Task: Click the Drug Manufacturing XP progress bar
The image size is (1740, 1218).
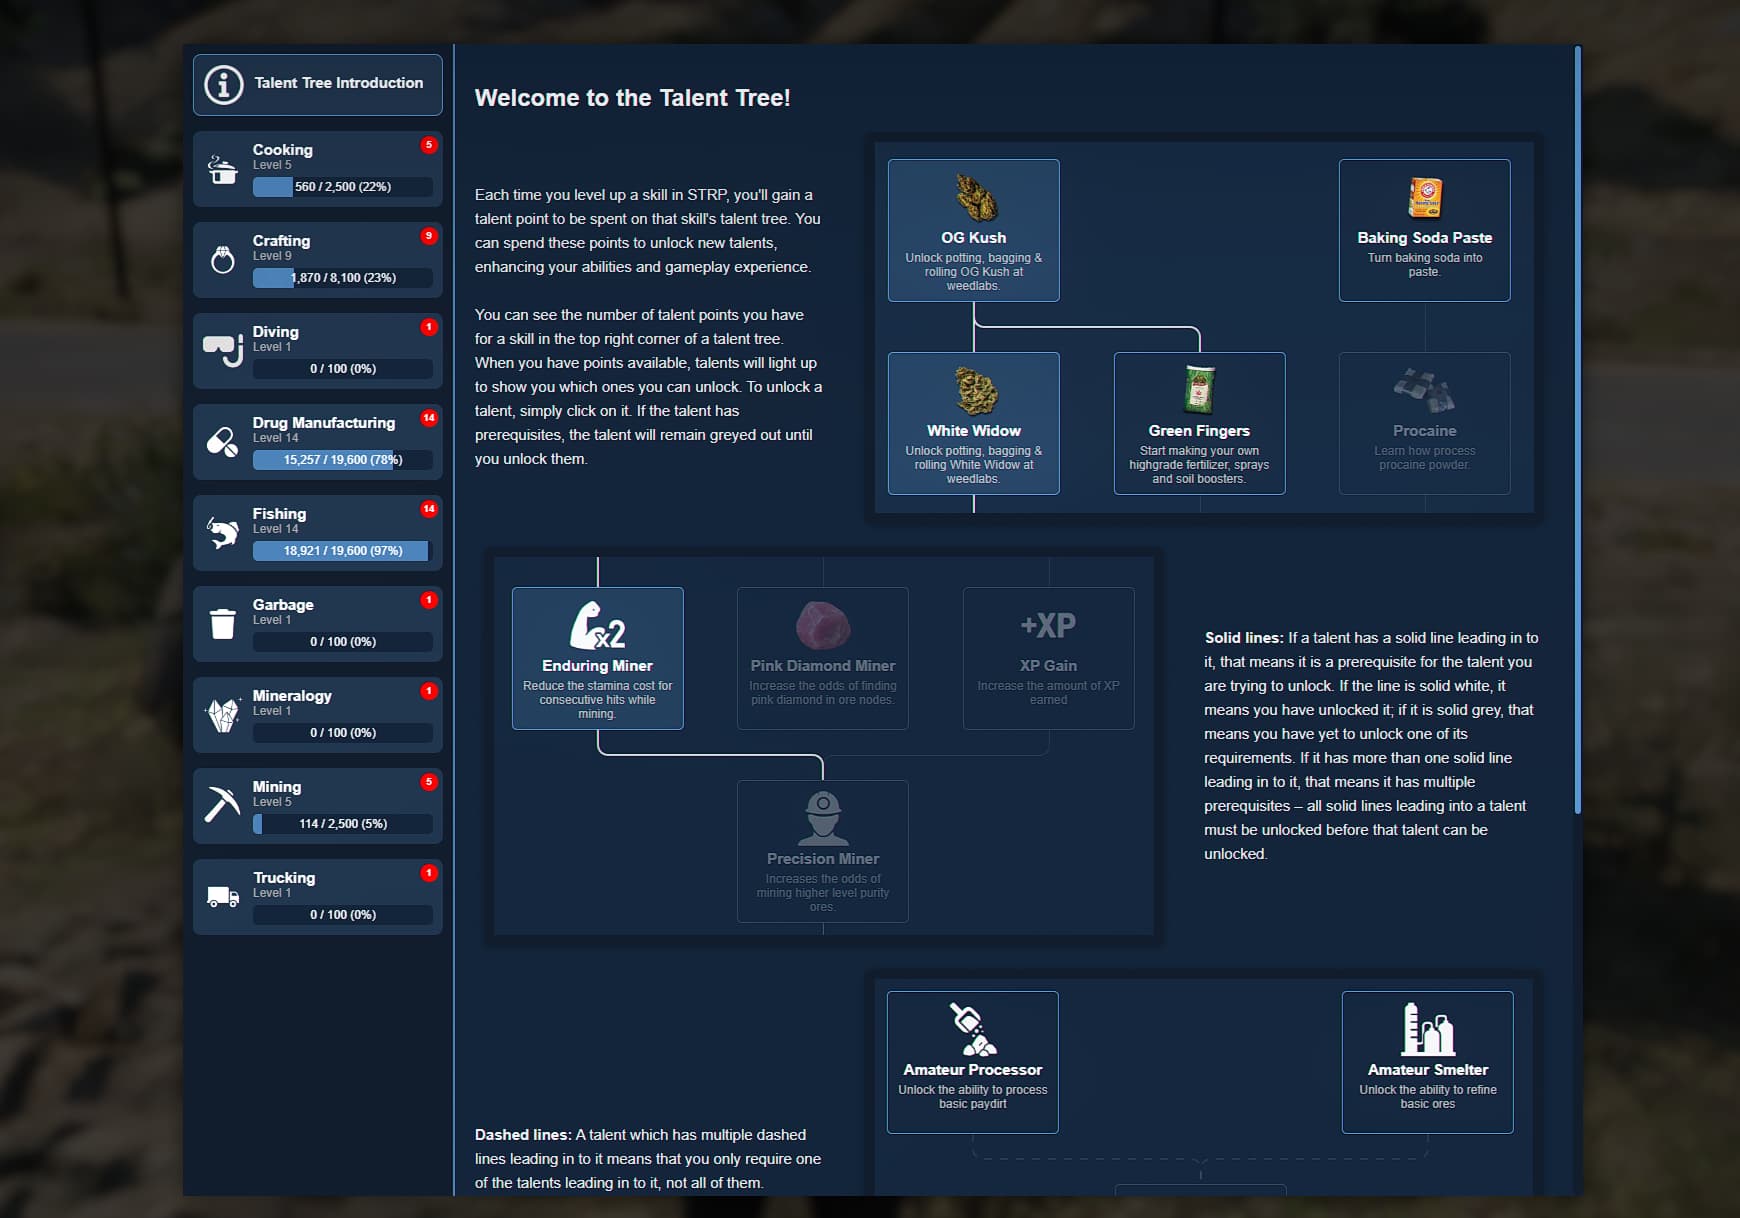Action: (x=343, y=460)
